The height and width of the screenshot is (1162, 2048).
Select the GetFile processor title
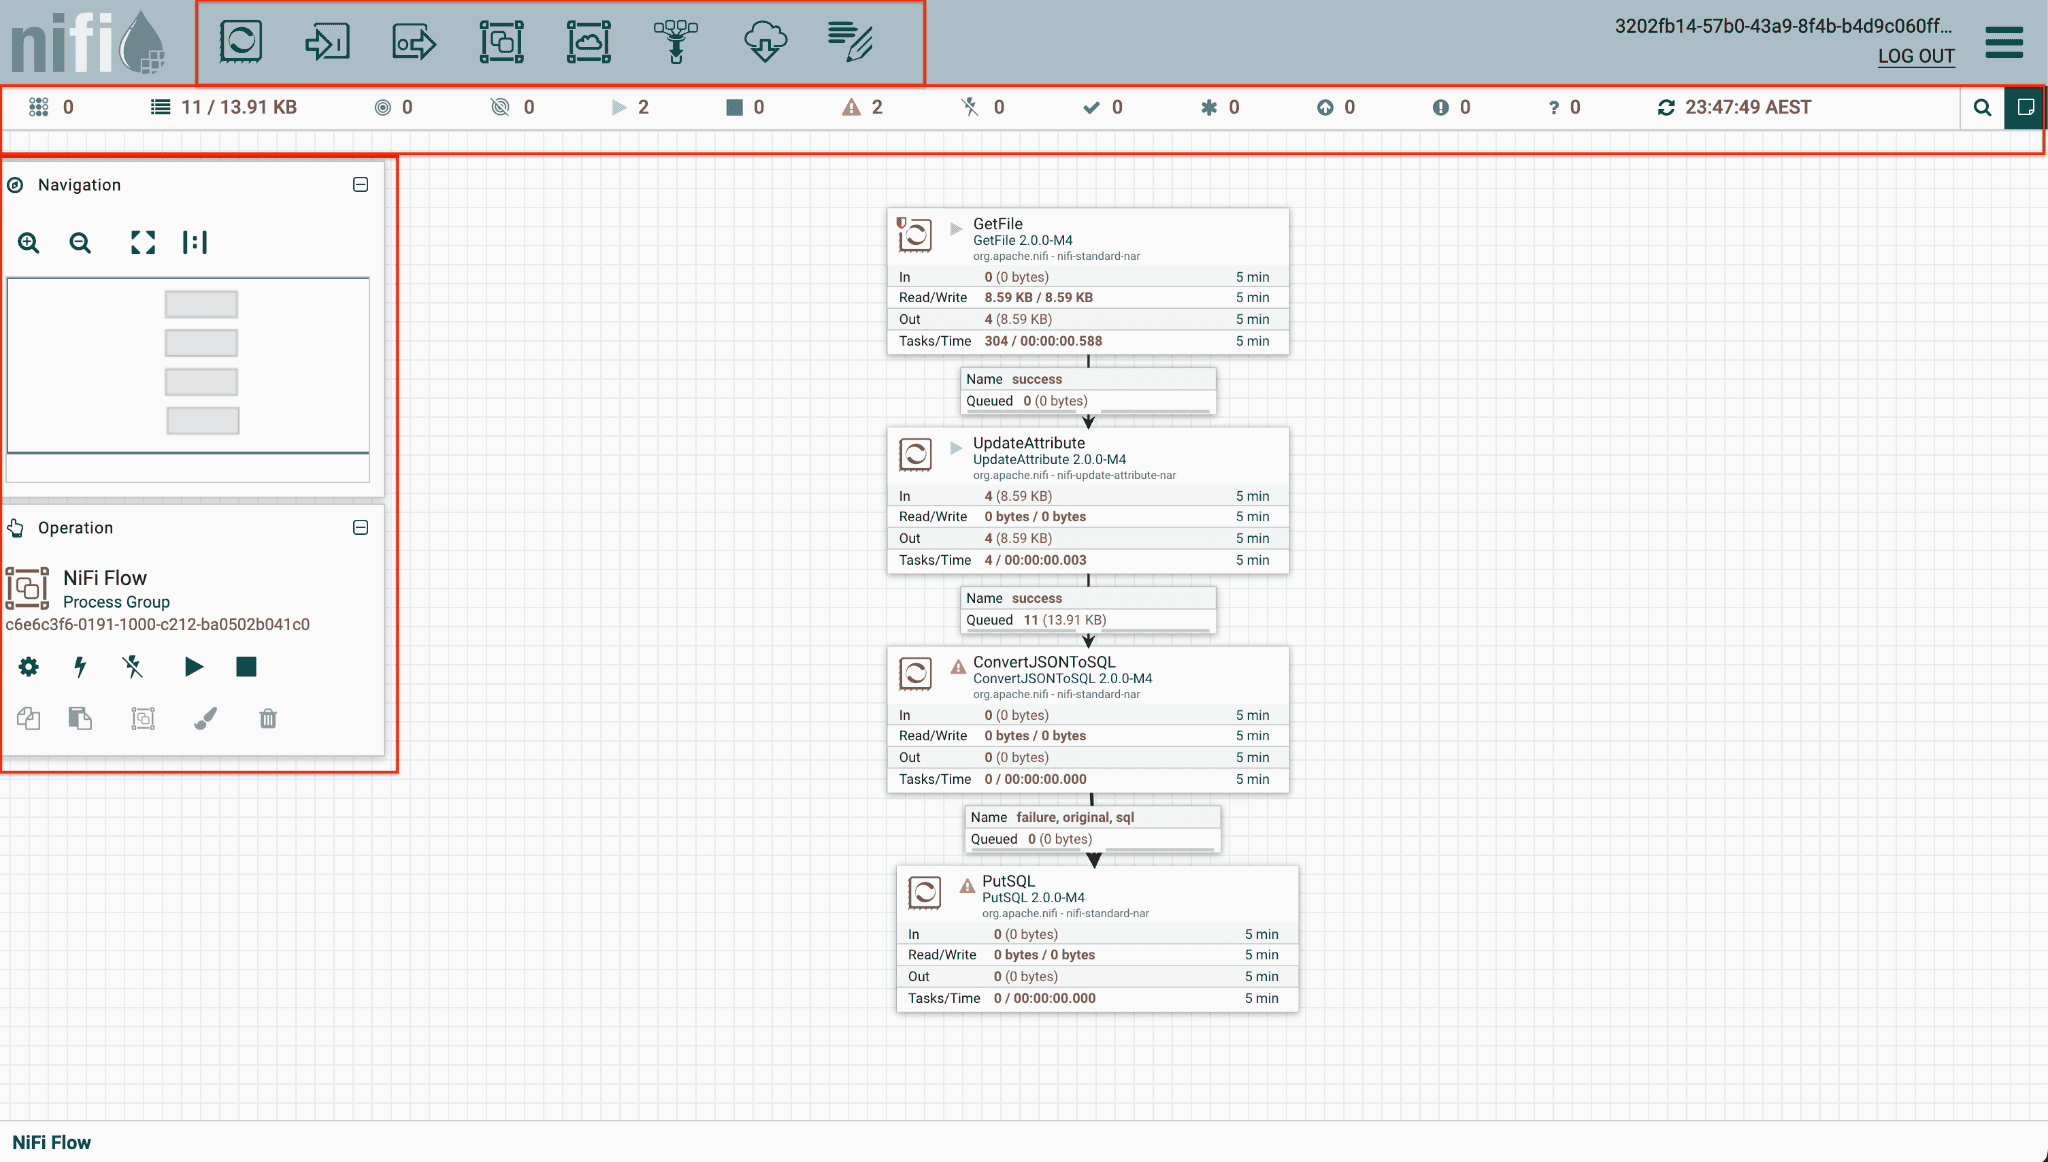tap(998, 224)
